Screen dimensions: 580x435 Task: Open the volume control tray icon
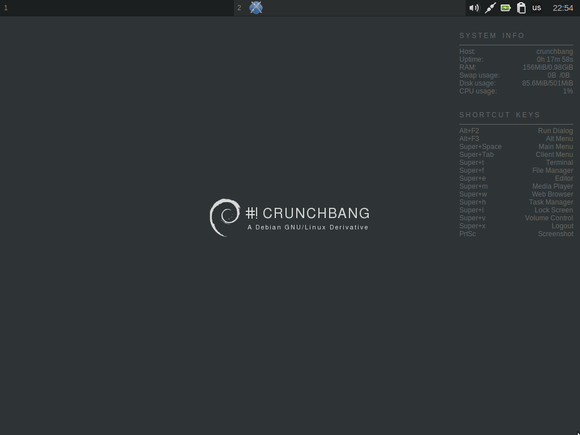click(x=474, y=8)
